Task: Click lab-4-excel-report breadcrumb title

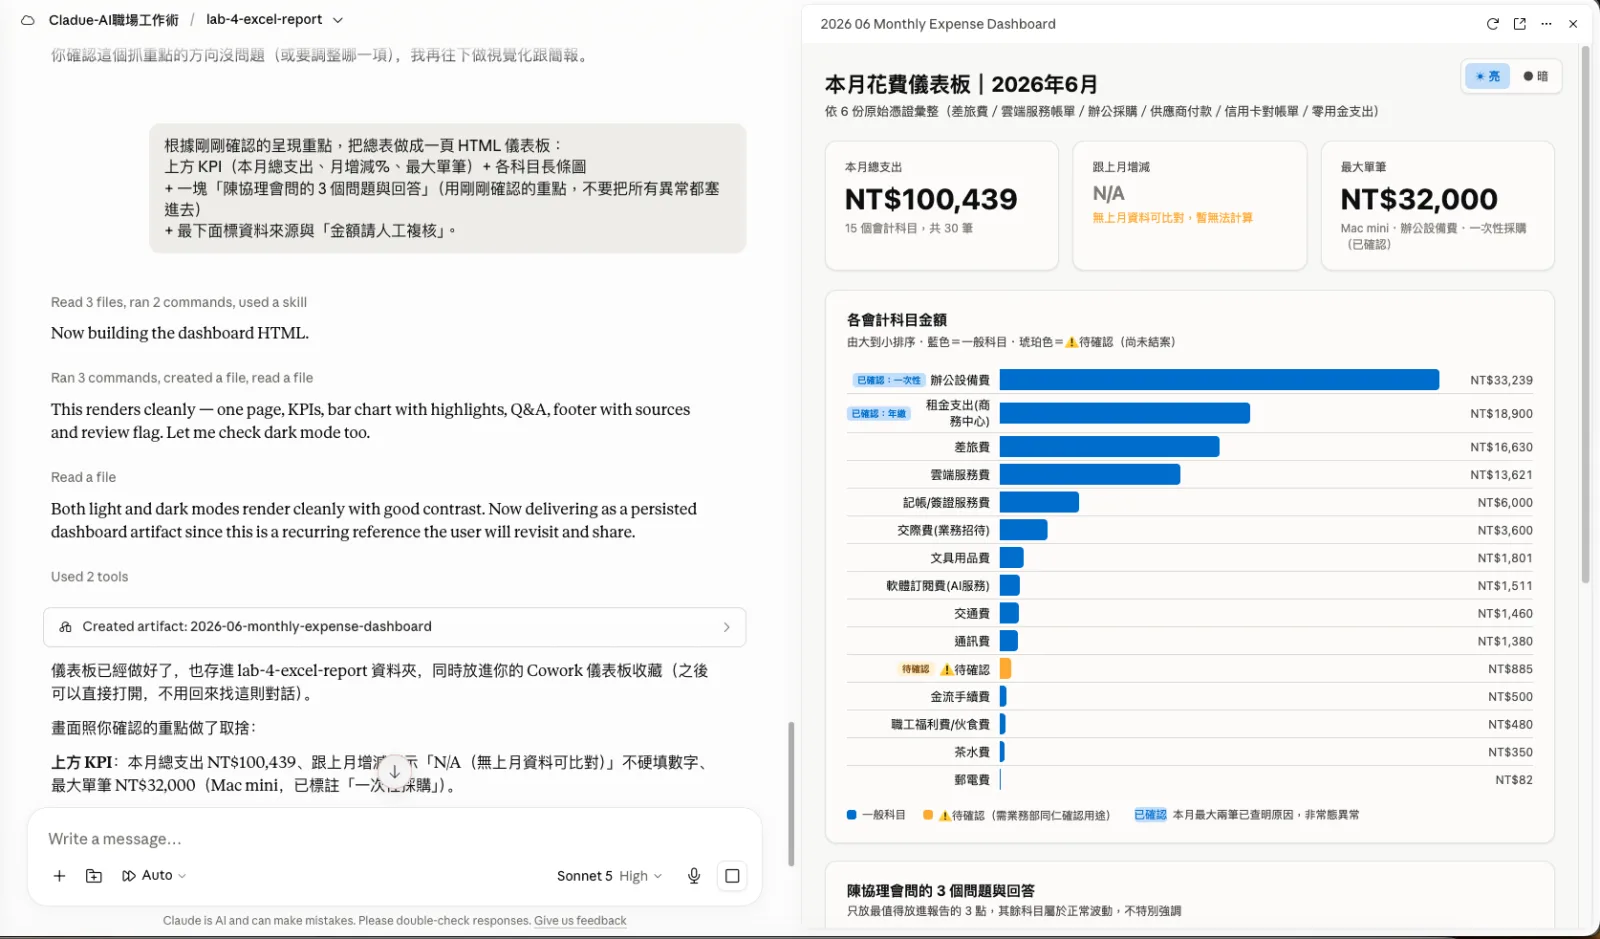Action: click(264, 20)
